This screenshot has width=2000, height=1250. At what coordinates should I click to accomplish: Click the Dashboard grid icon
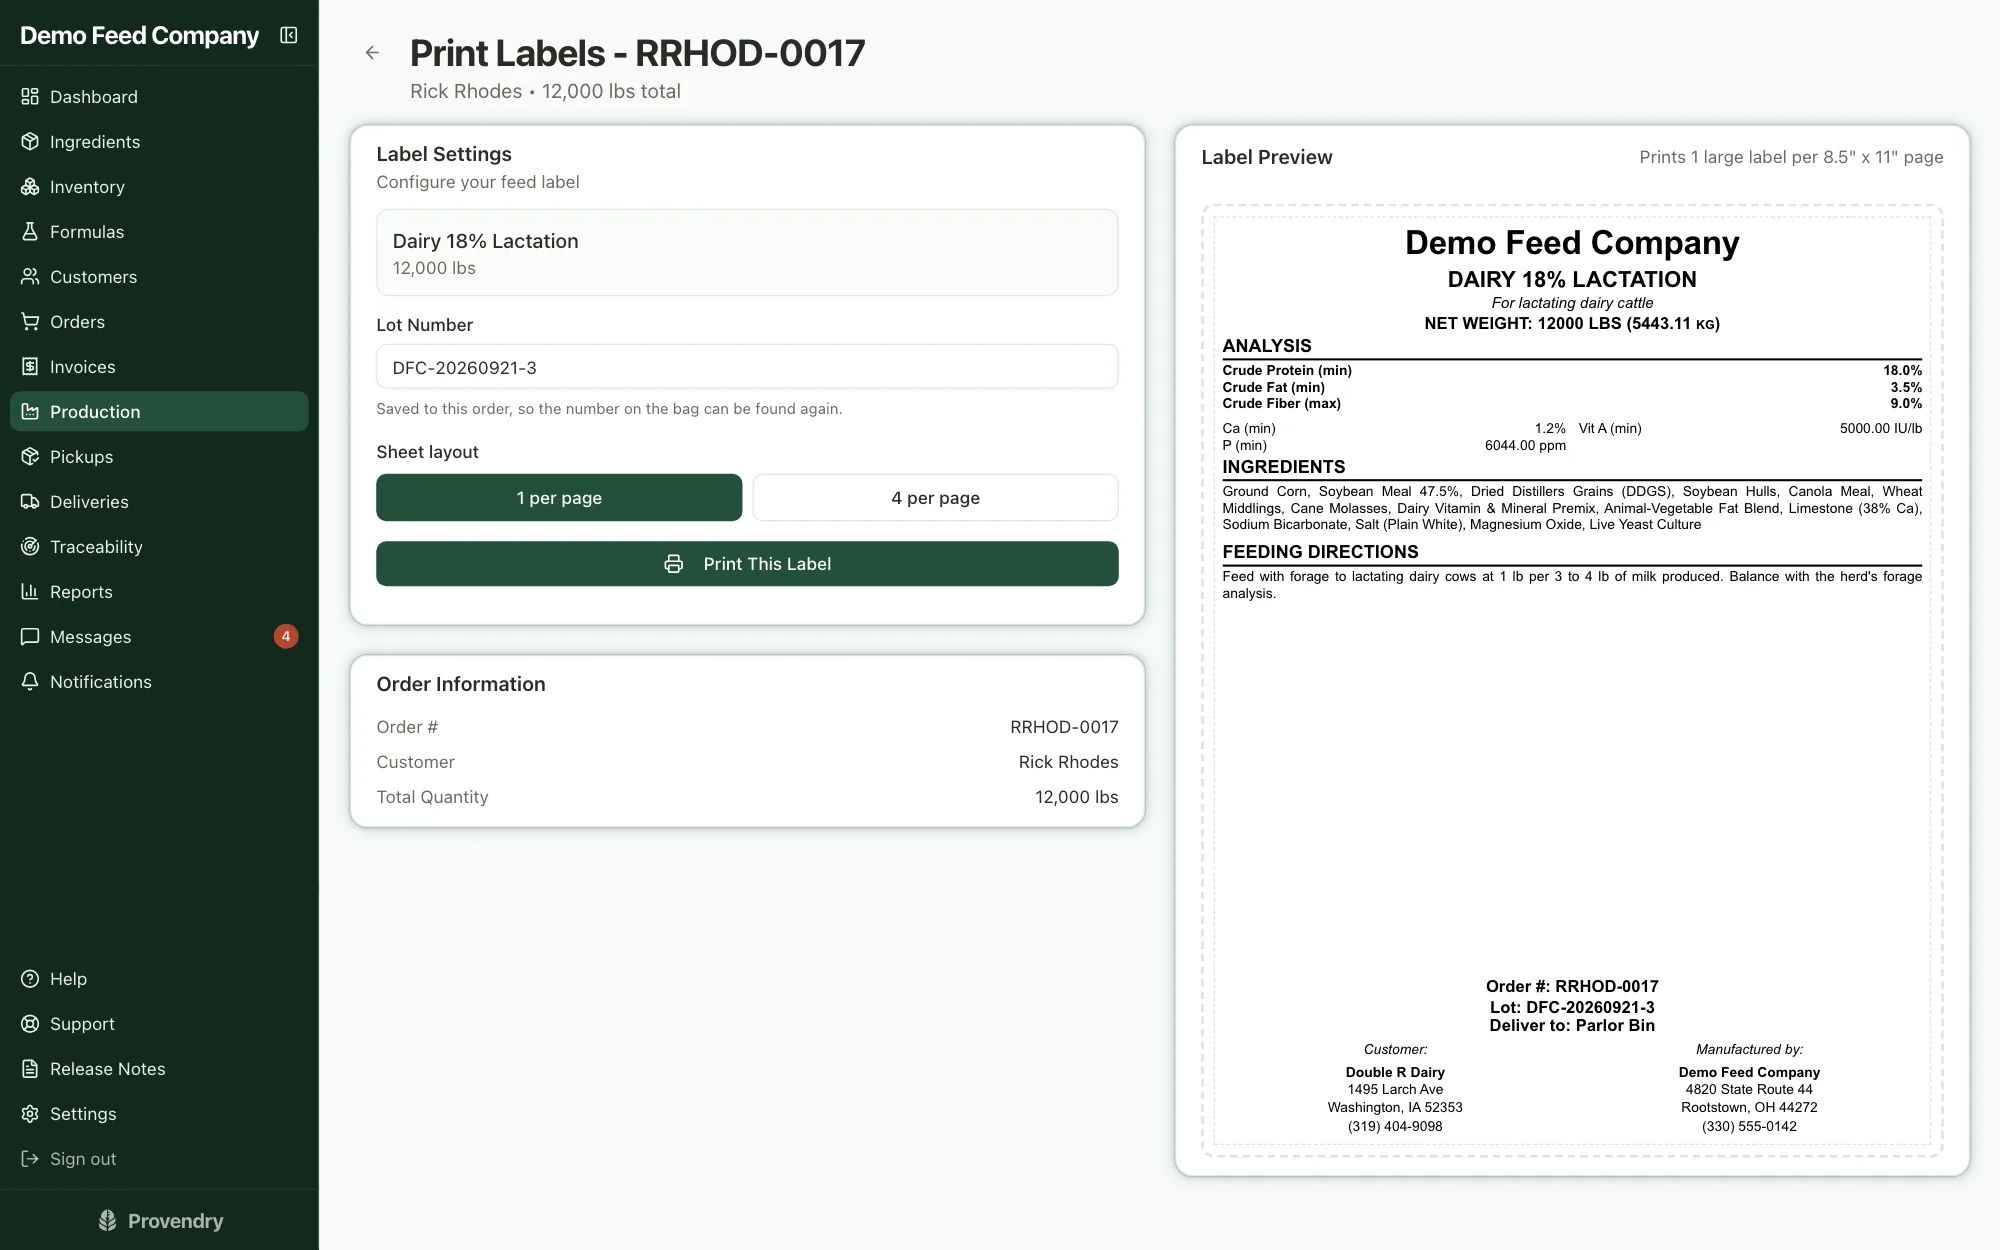click(x=30, y=97)
